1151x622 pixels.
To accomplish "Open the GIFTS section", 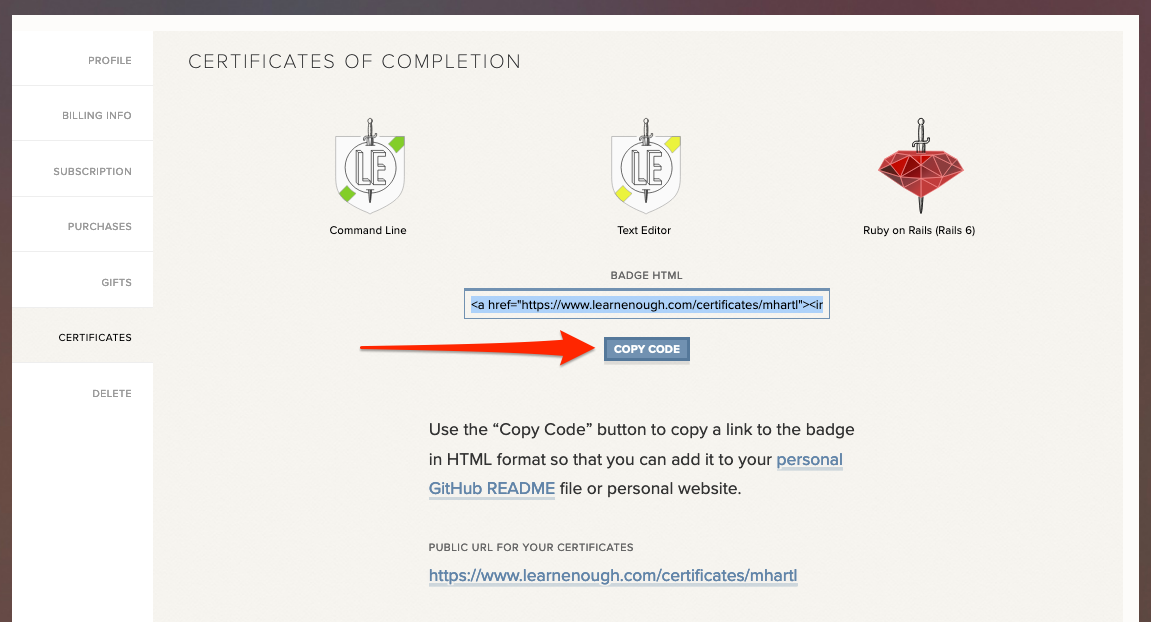I will click(x=117, y=282).
